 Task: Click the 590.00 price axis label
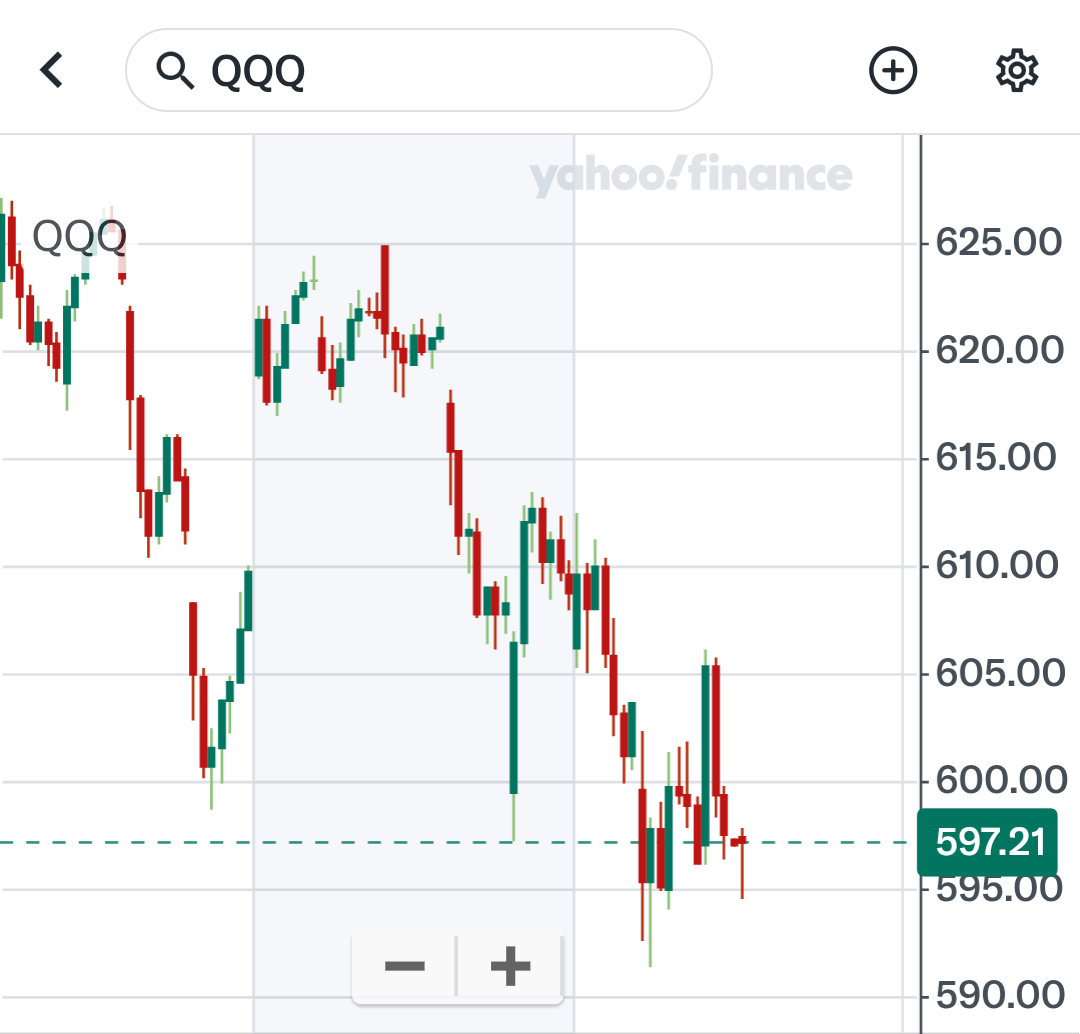click(x=996, y=996)
